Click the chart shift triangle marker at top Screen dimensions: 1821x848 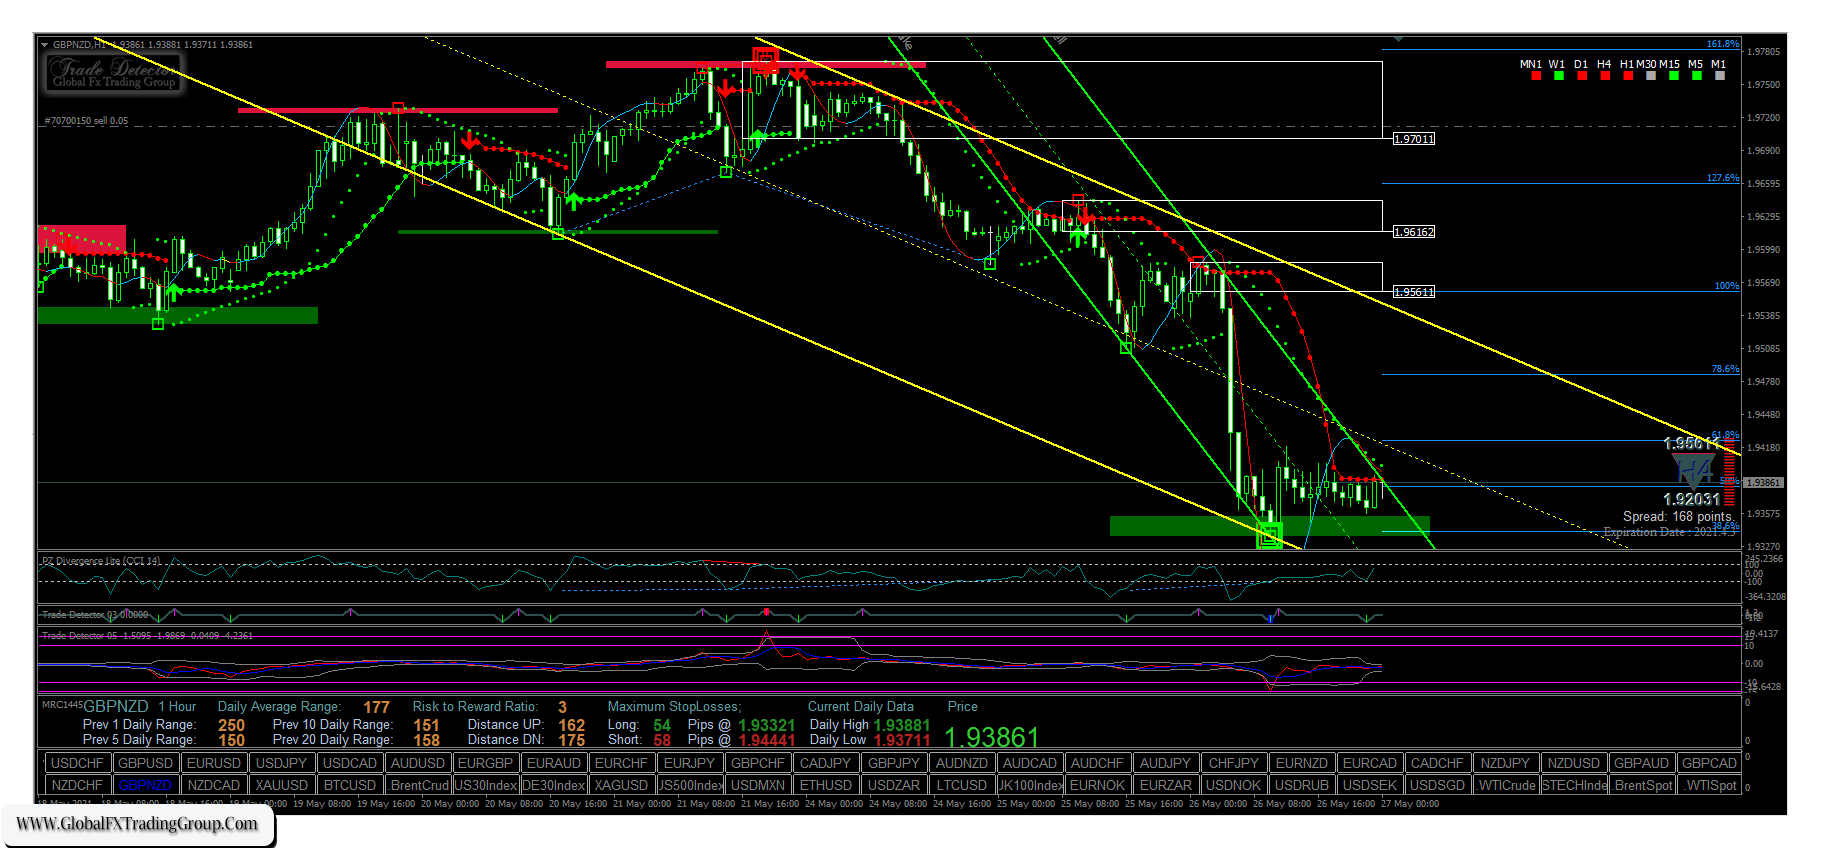1398,39
